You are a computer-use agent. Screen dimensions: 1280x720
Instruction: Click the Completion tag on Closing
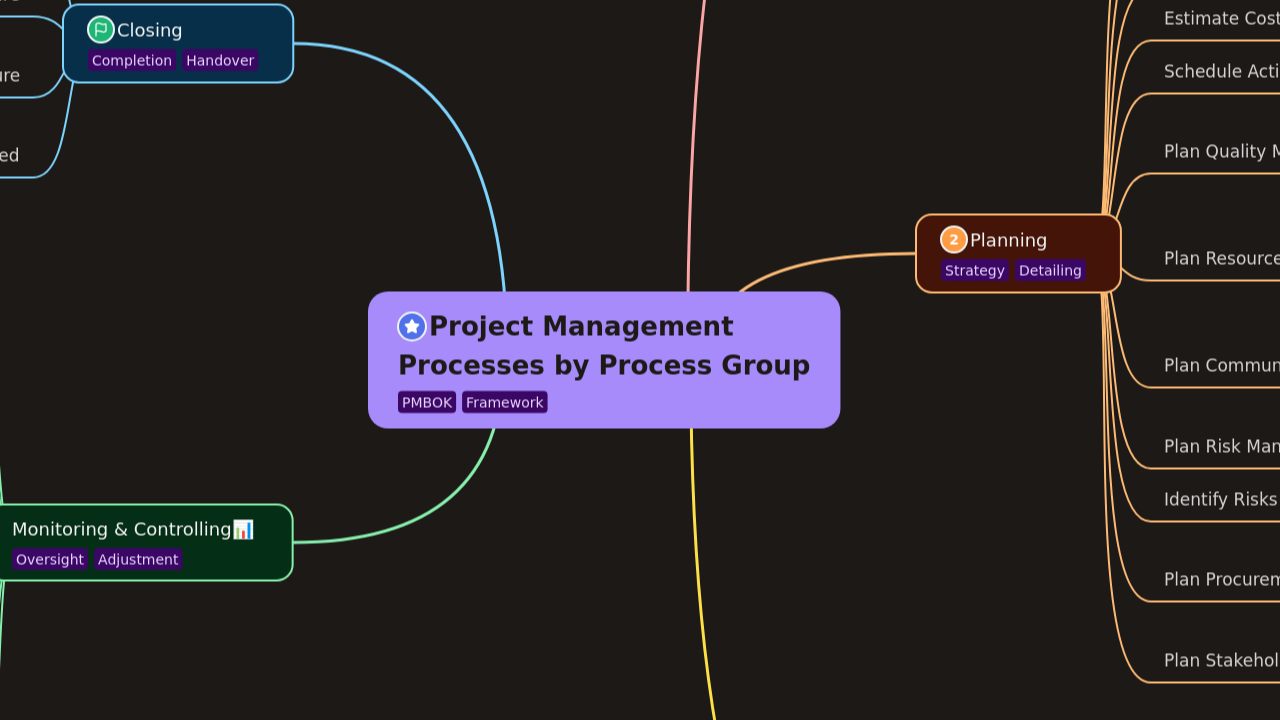pos(132,60)
